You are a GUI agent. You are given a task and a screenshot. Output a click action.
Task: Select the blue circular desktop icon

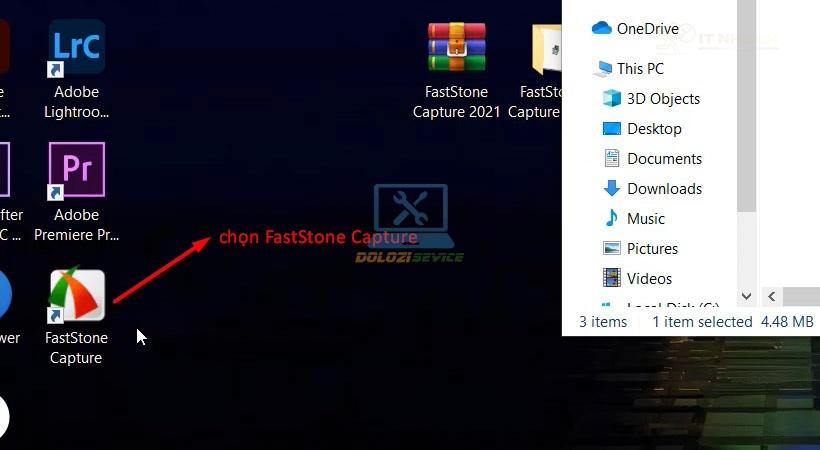point(4,294)
